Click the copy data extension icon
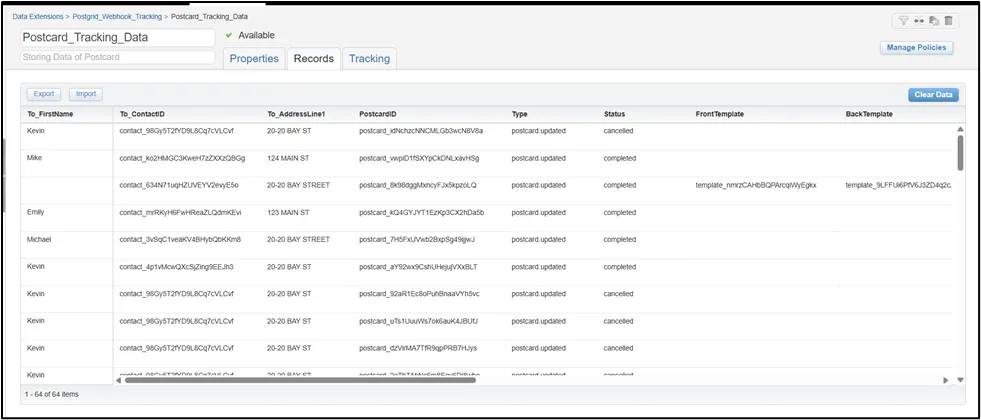 [x=933, y=20]
